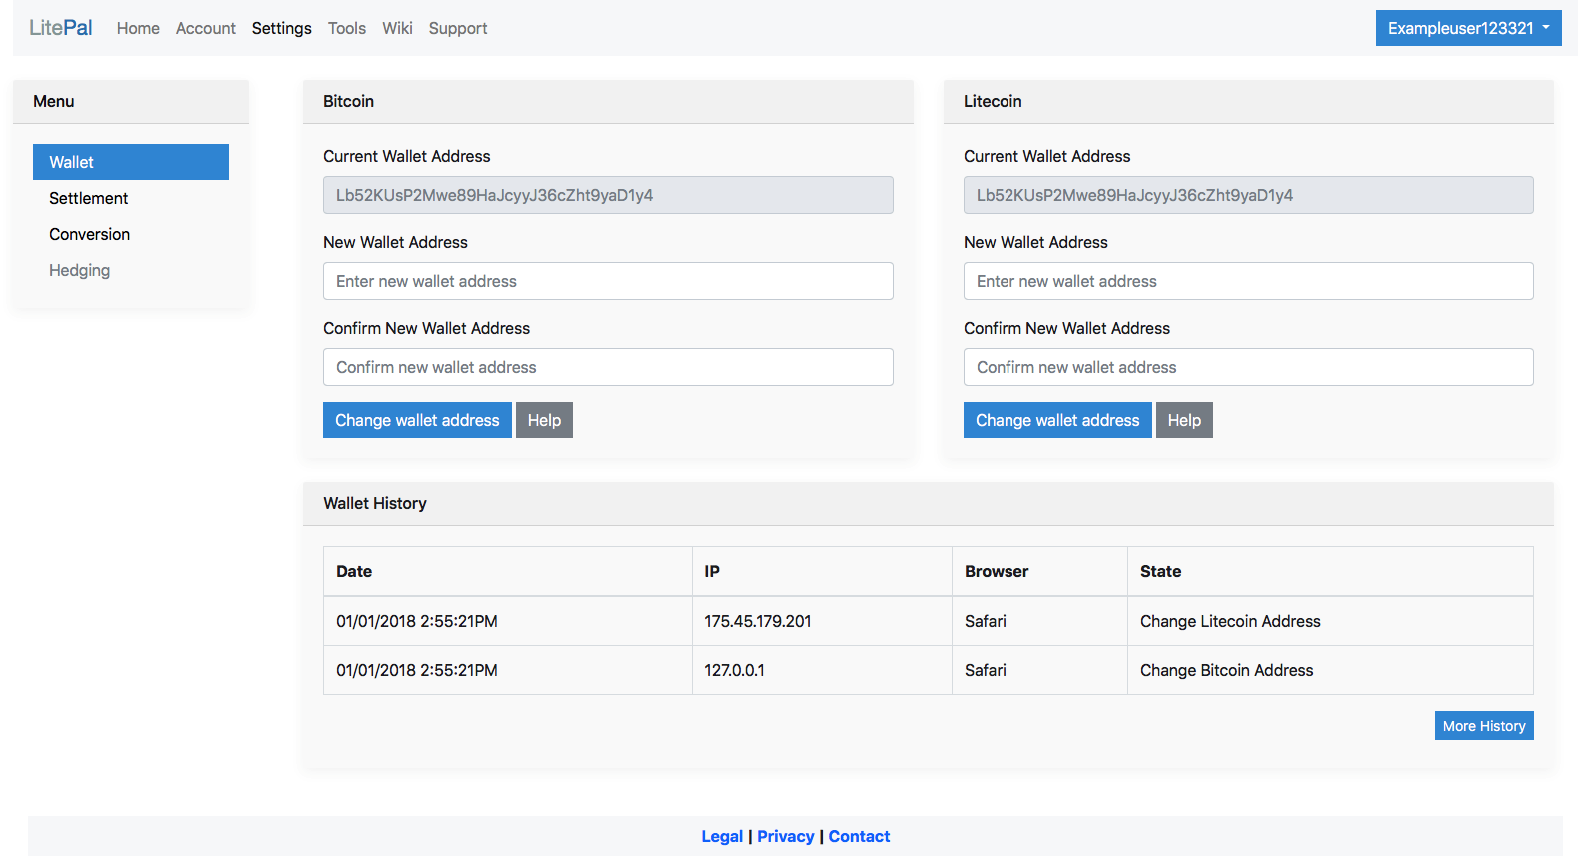The image size is (1588, 861).
Task: Click the More History button
Action: [1483, 726]
